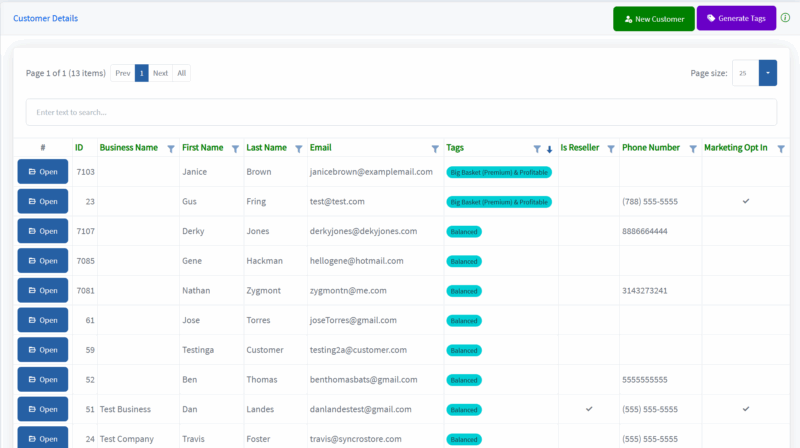Screen dimensions: 800x448
Task: Click the Tags column filter icon
Action: coord(537,149)
